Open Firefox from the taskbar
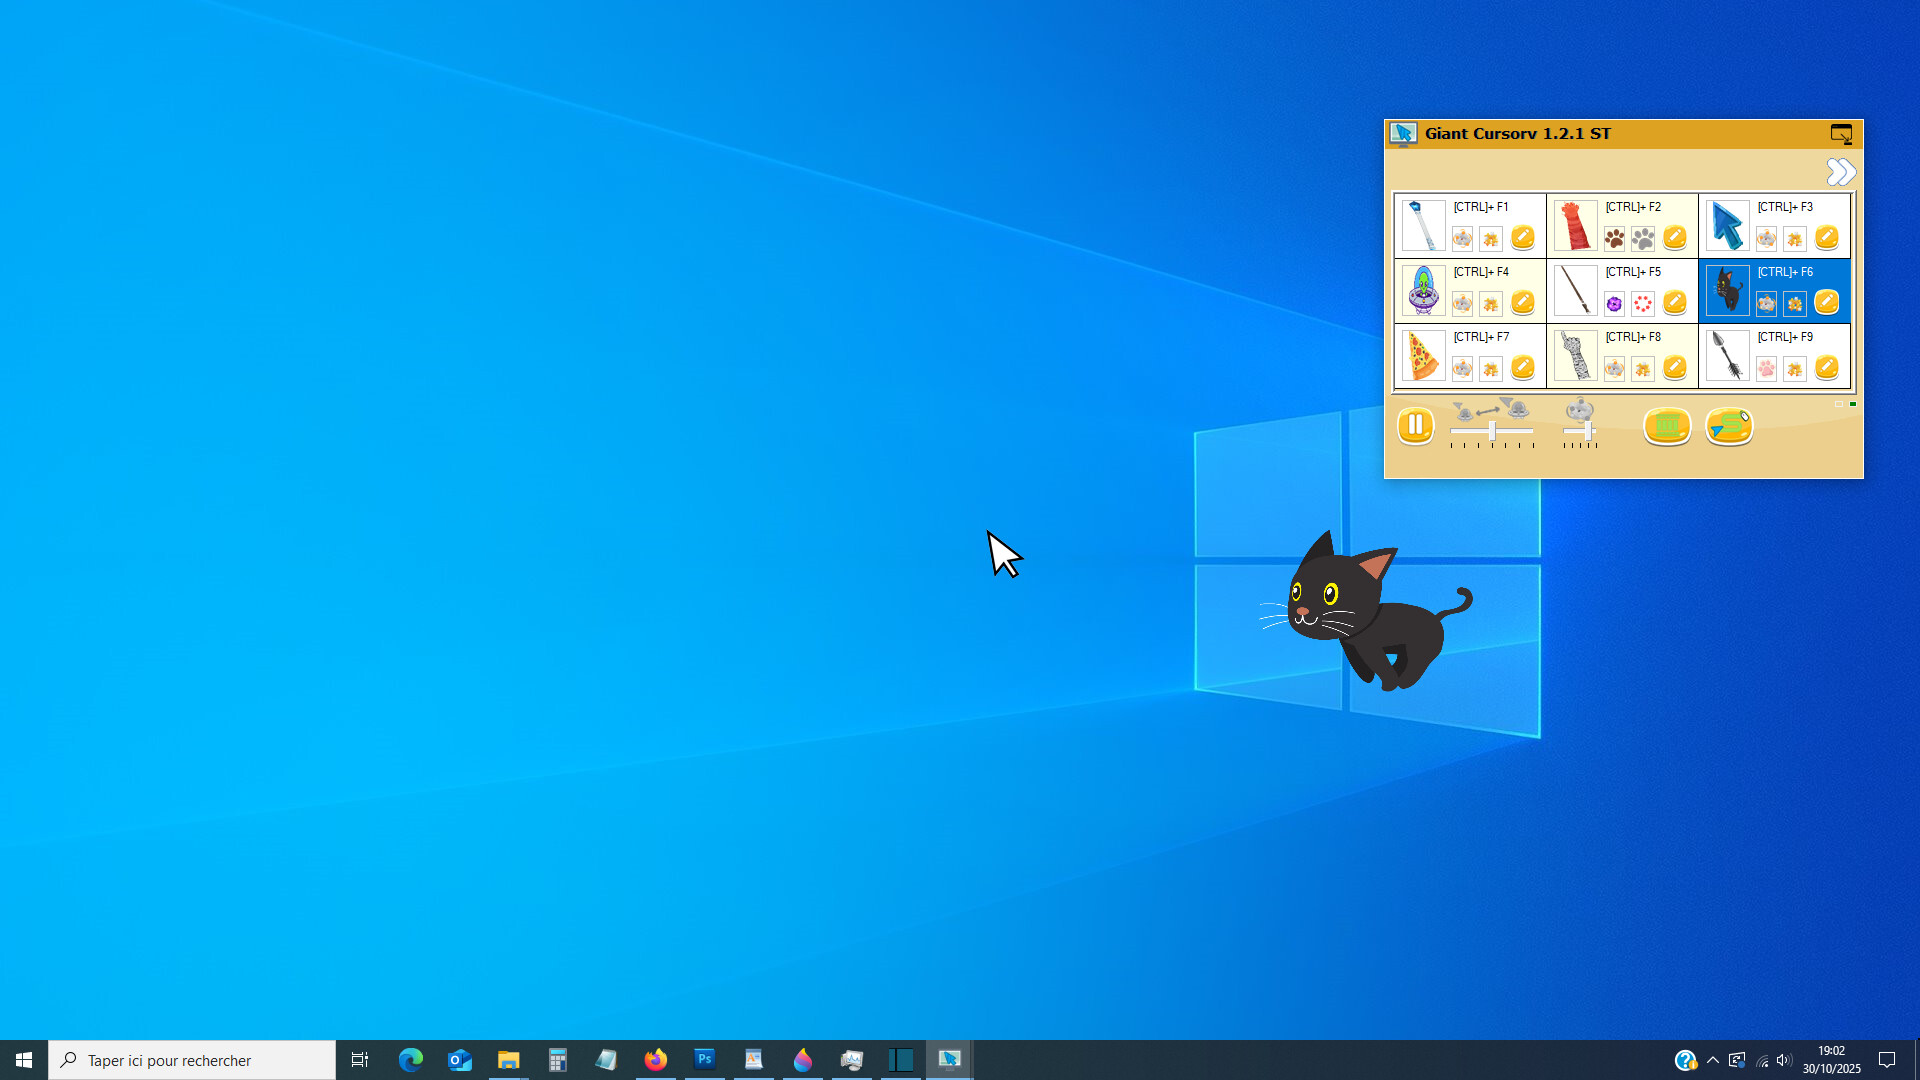This screenshot has height=1080, width=1920. tap(655, 1060)
